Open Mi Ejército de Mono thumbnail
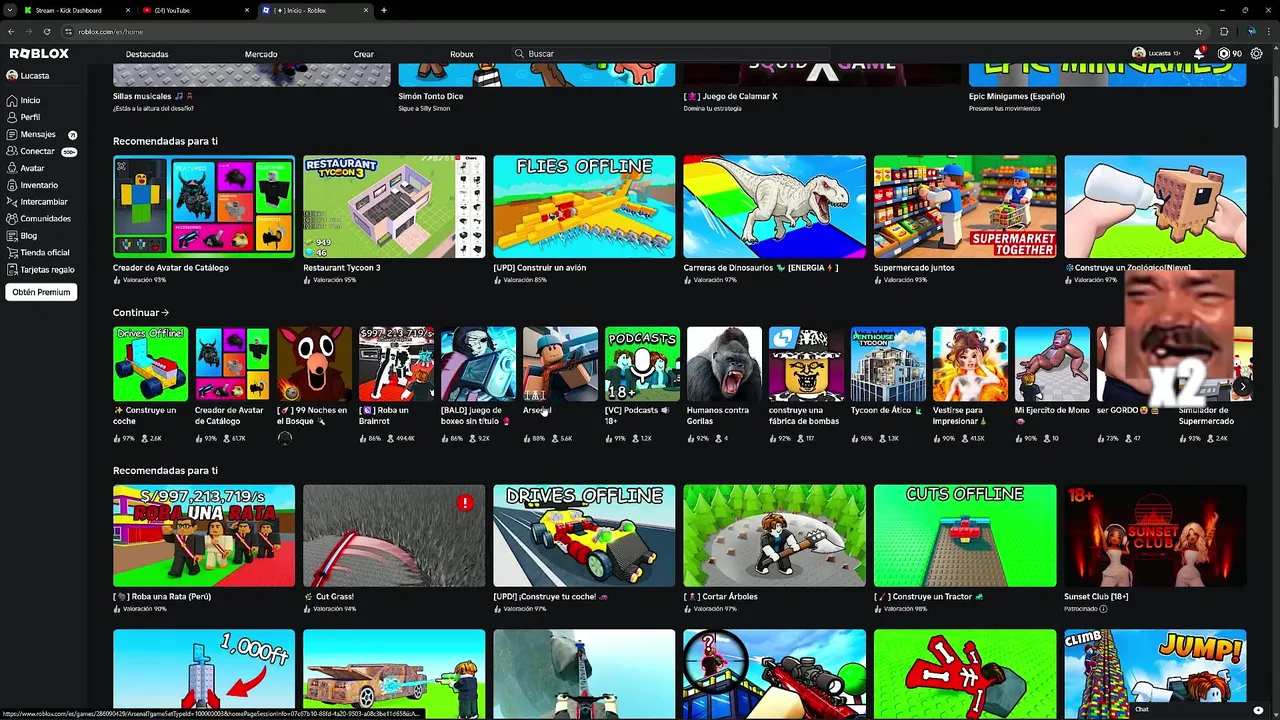1280x720 pixels. coord(1052,364)
